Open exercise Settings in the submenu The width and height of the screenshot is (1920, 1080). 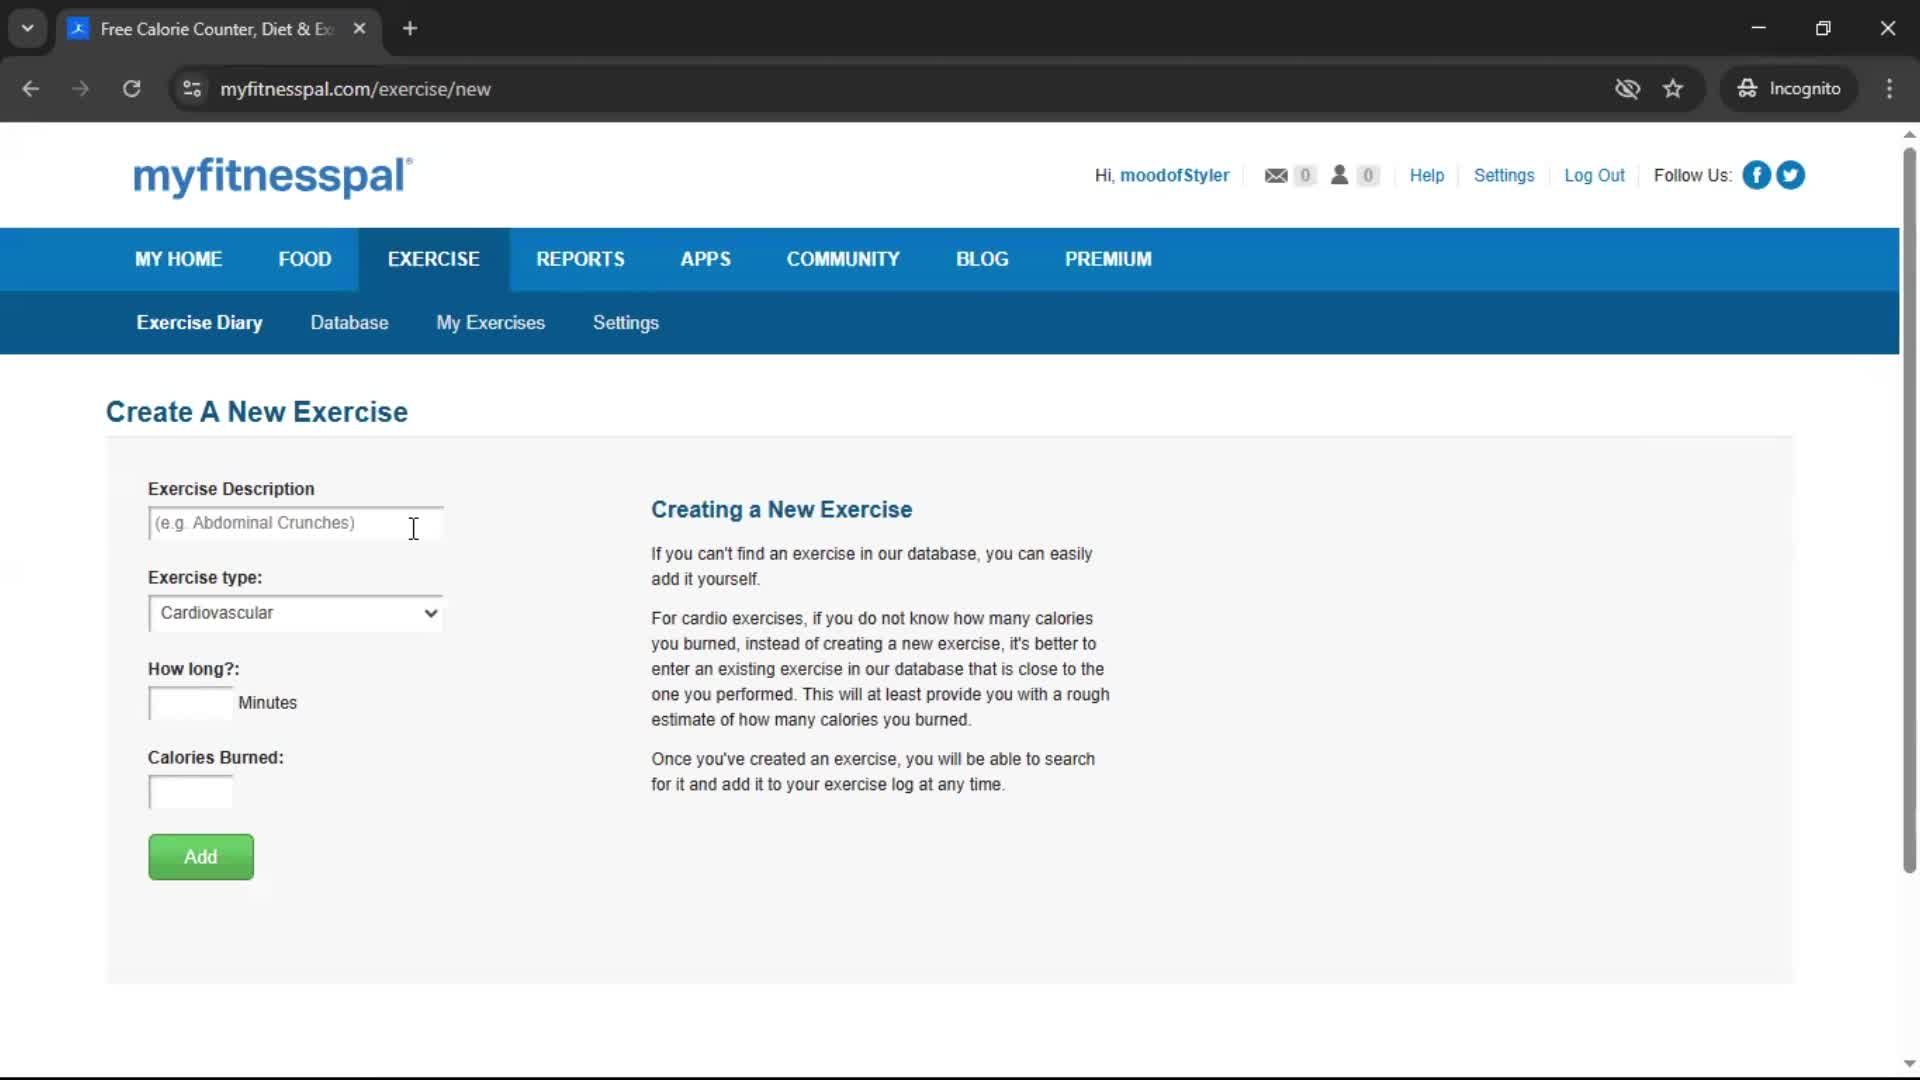(x=625, y=323)
